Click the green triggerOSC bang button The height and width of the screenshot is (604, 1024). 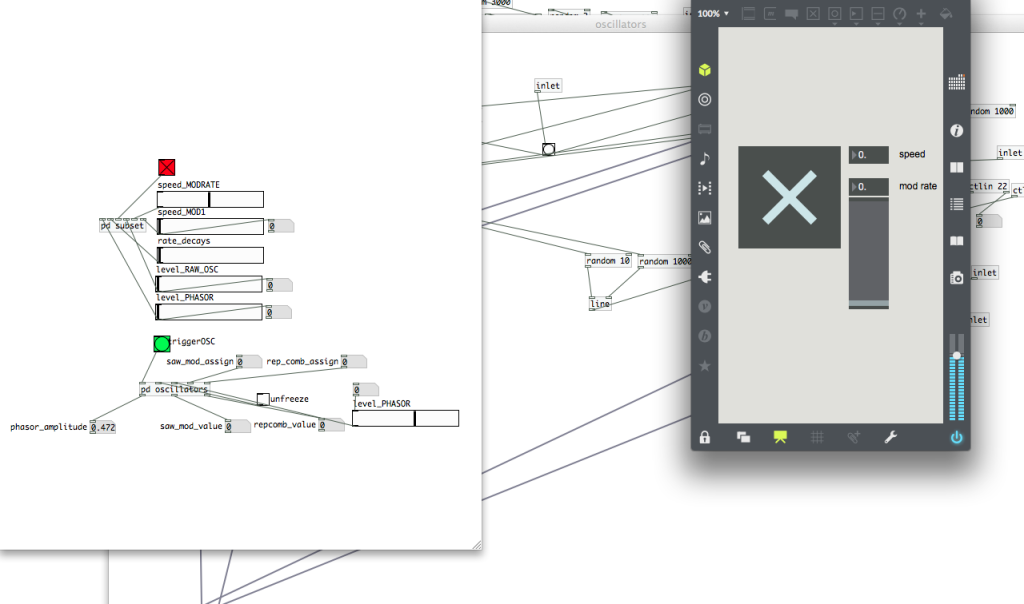tap(162, 344)
